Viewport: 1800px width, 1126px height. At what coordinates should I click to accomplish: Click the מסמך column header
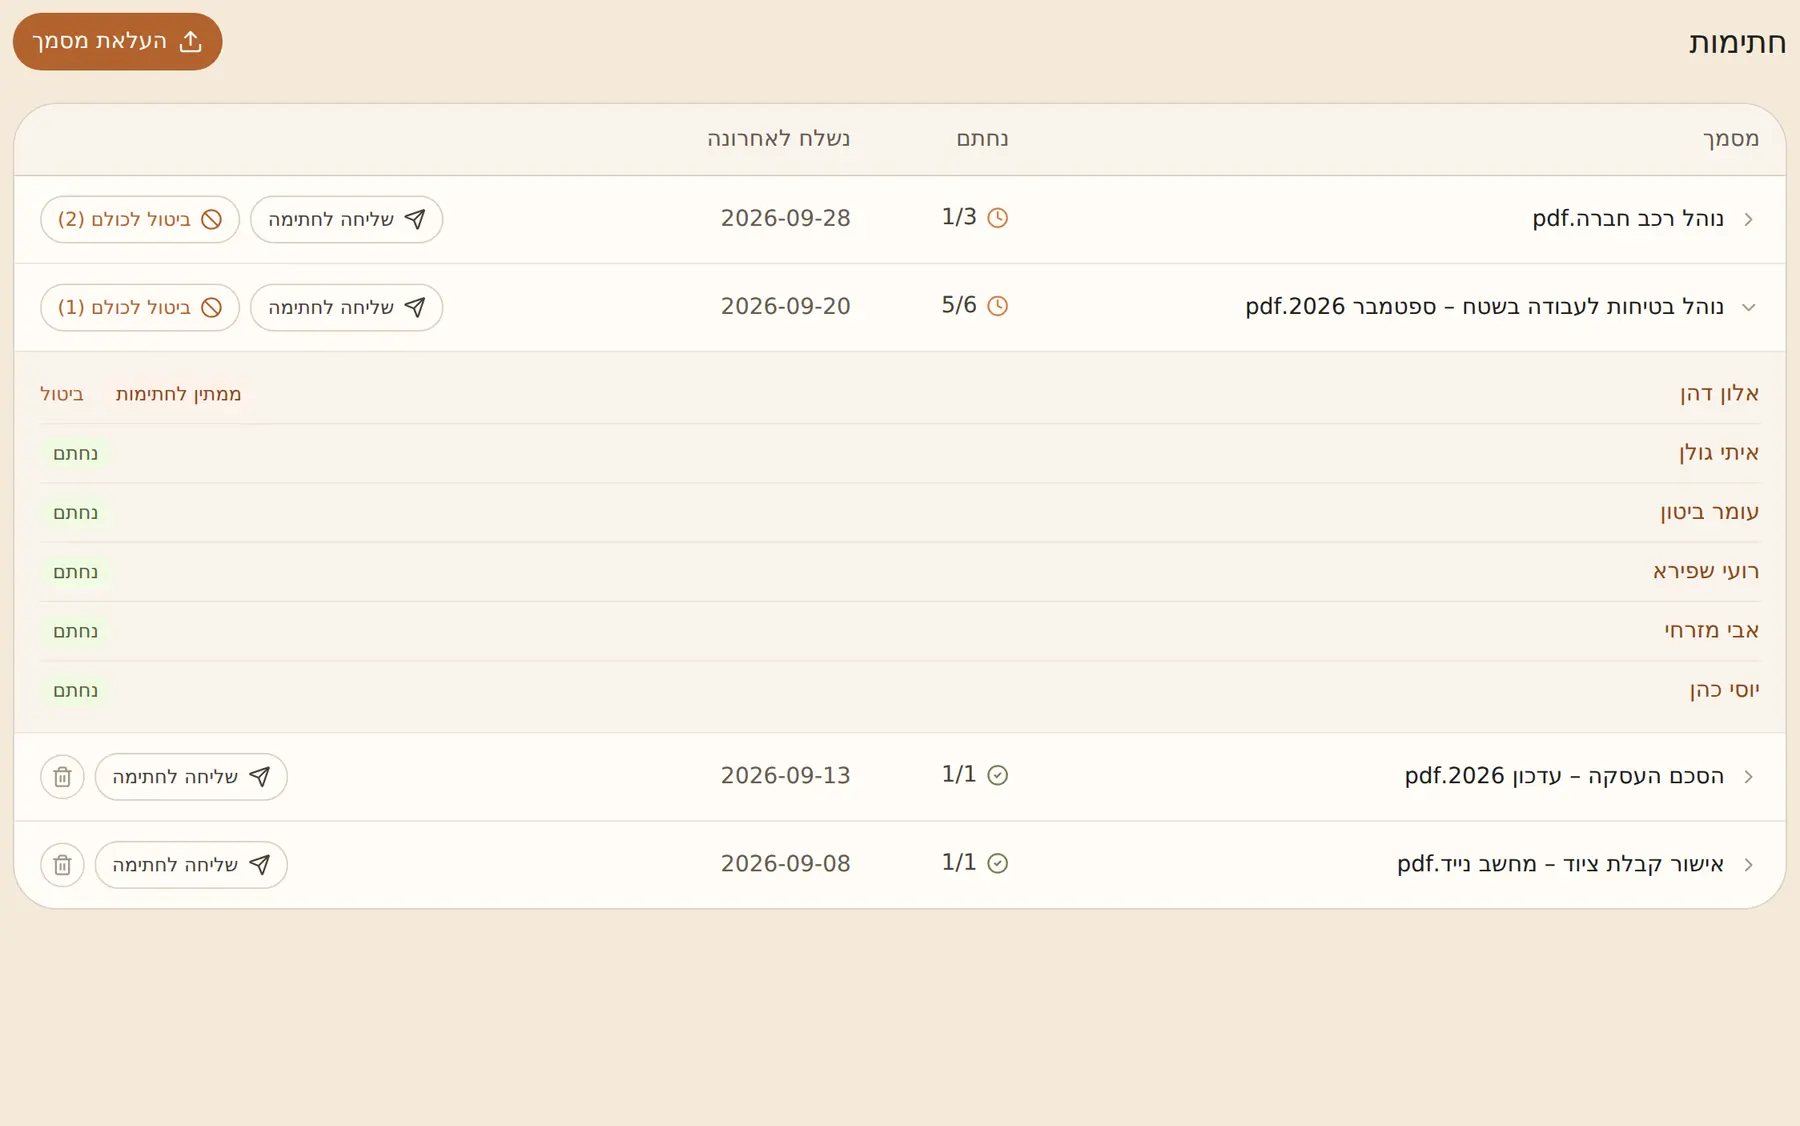coord(1730,139)
